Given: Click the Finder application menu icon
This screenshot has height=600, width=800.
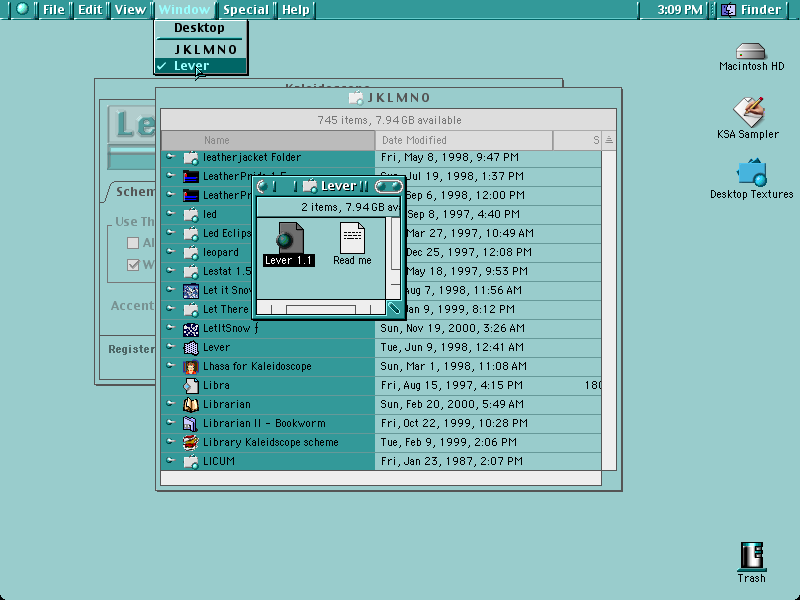Looking at the screenshot, I should (729, 10).
